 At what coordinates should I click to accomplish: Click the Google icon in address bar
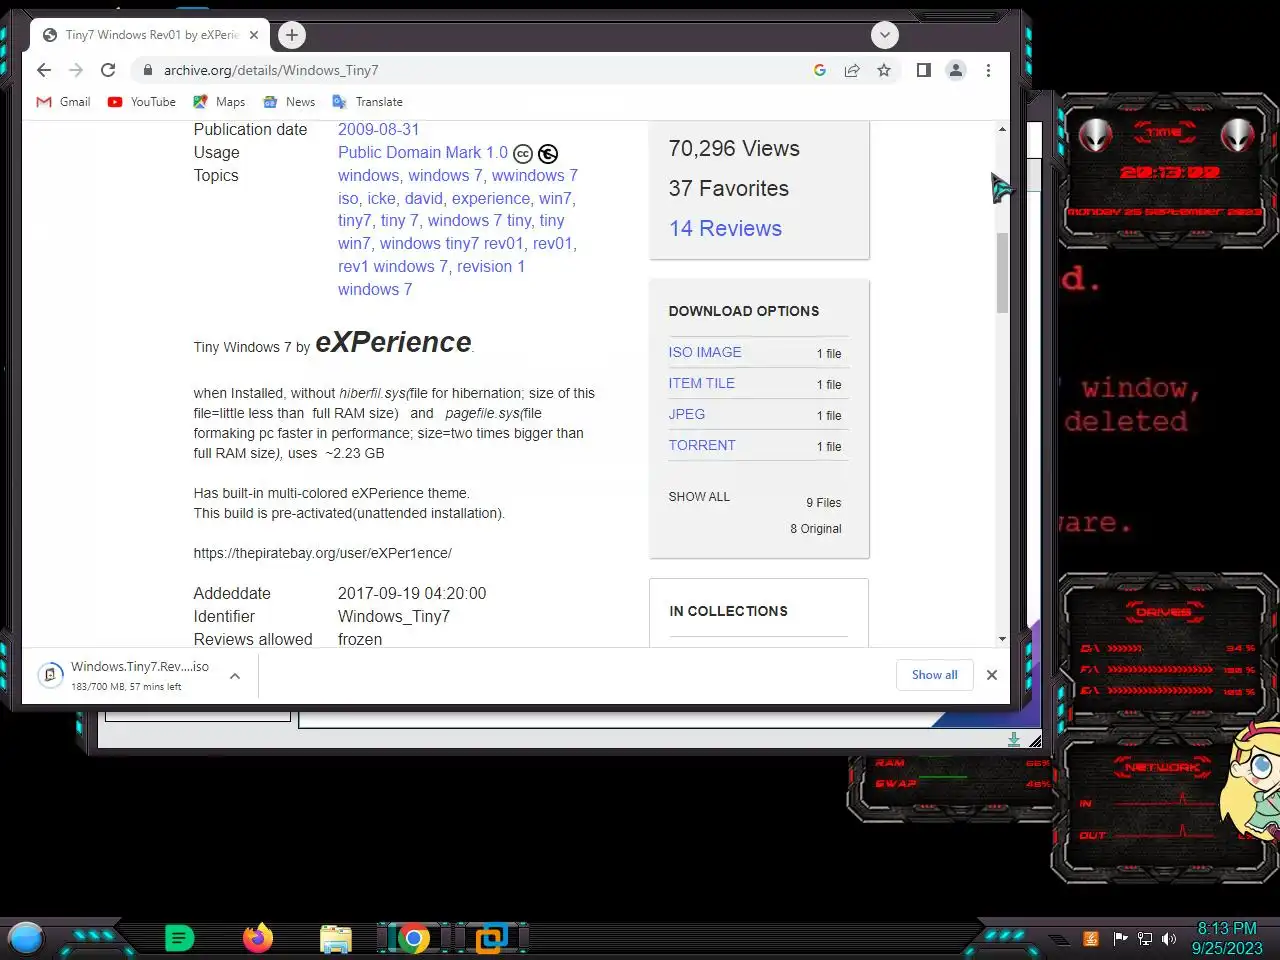pyautogui.click(x=820, y=70)
